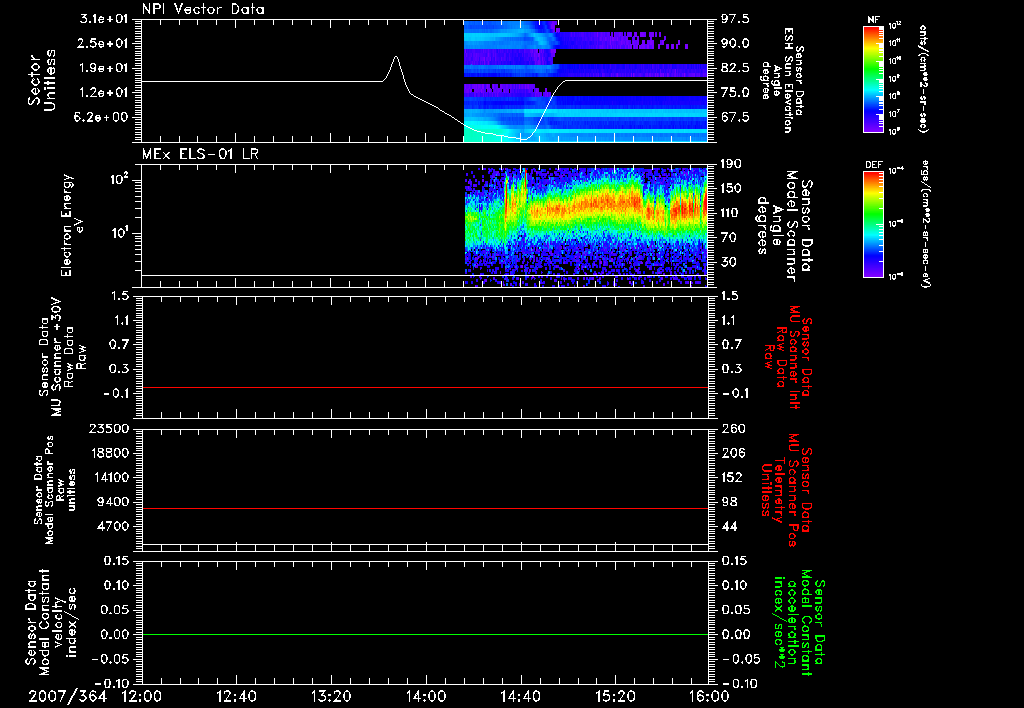The width and height of the screenshot is (1024, 708).
Task: Click the 'ergs/(cm**2-sr-sec-eV)' color bar unit label
Action: [925, 224]
